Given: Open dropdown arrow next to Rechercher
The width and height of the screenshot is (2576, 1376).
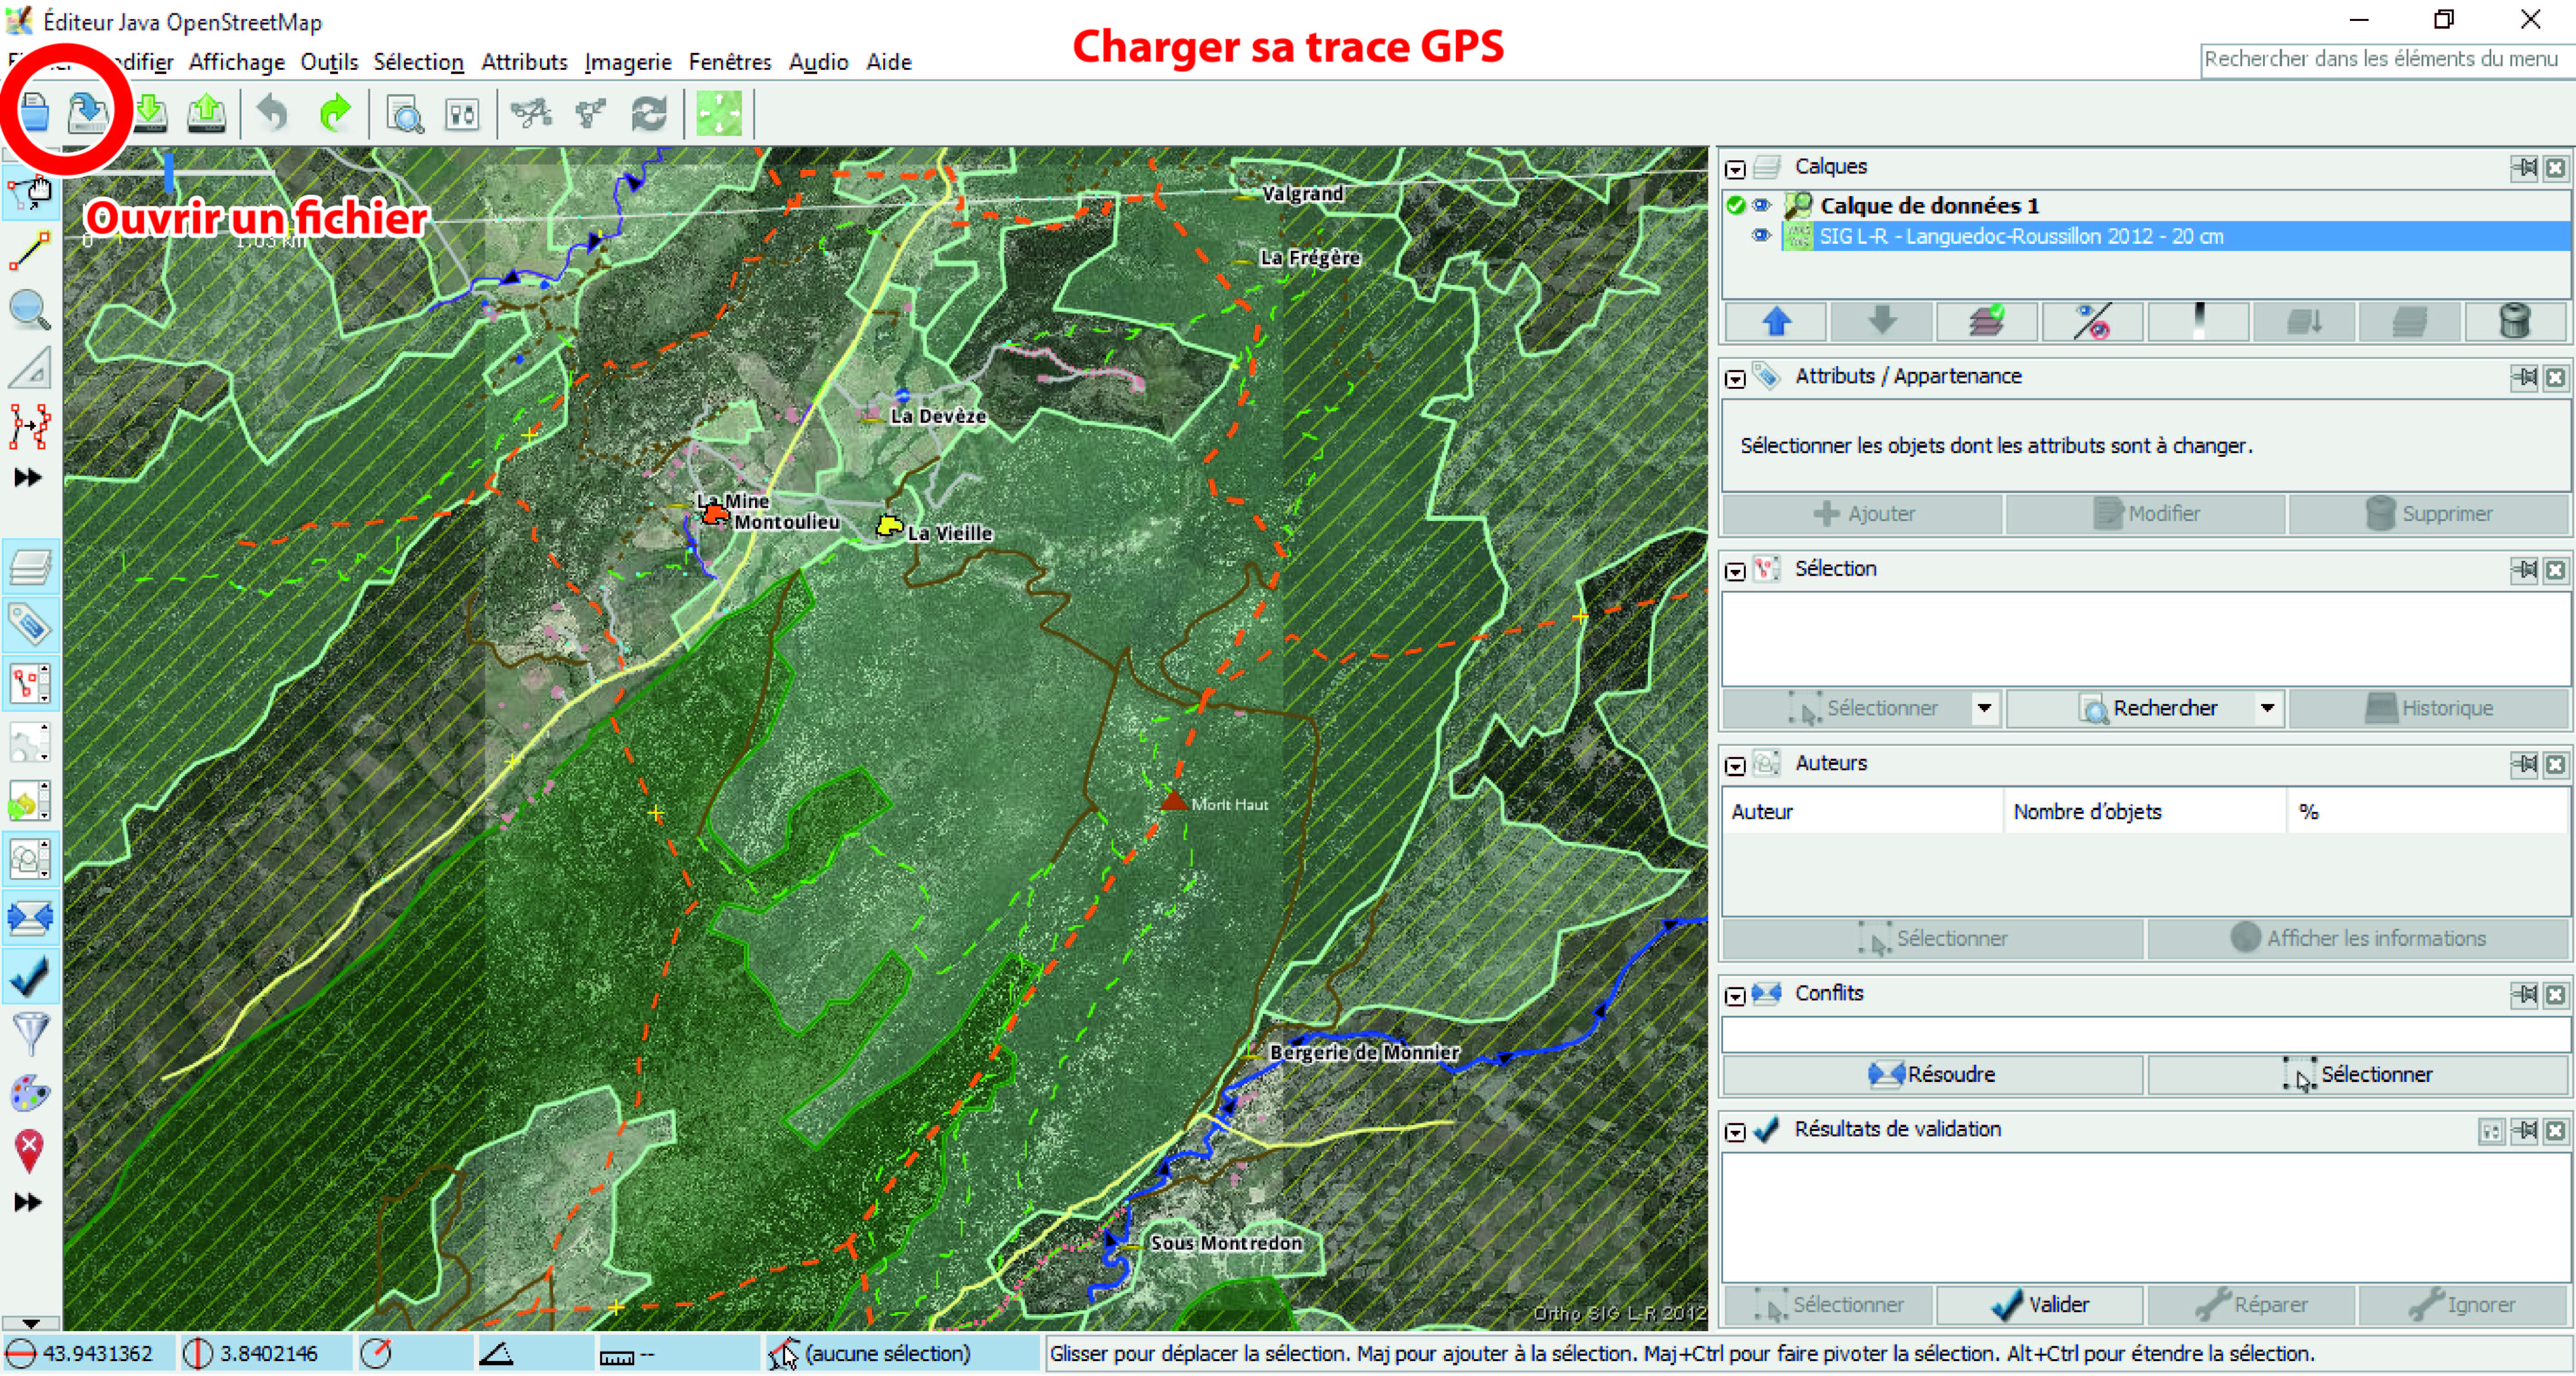Looking at the screenshot, I should (2267, 708).
